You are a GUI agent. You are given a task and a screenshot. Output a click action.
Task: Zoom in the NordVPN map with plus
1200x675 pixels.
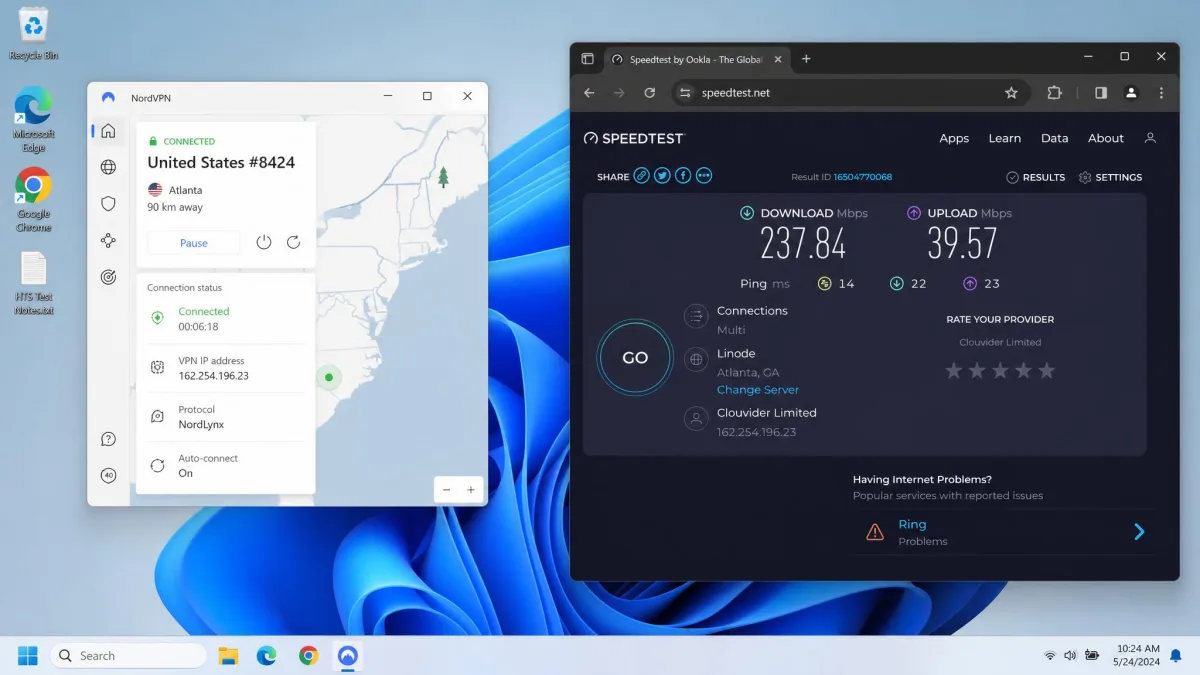coord(471,490)
